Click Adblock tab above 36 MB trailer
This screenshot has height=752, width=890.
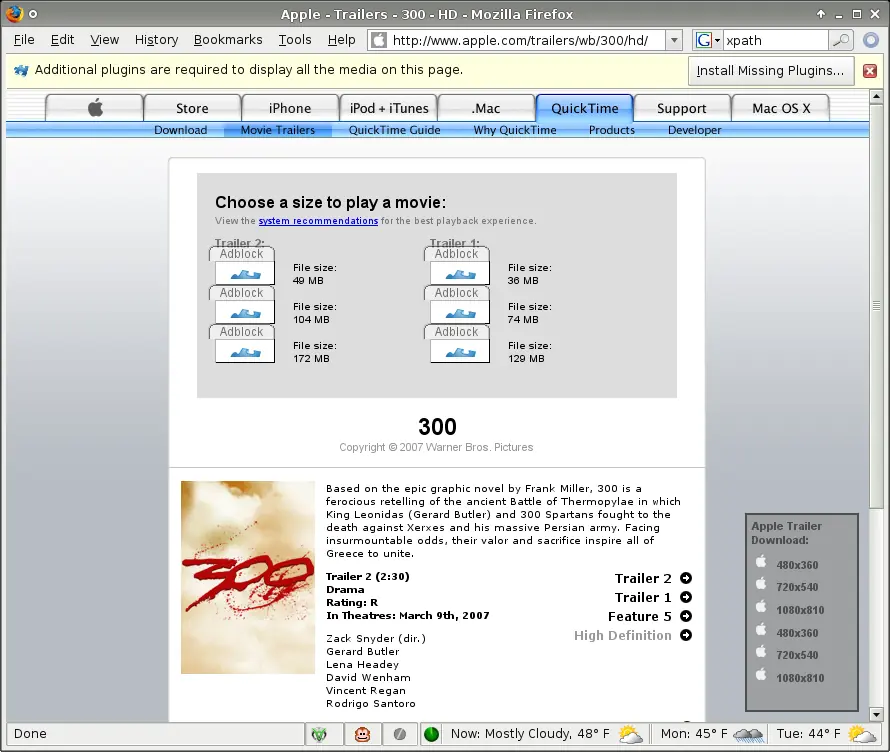457,254
